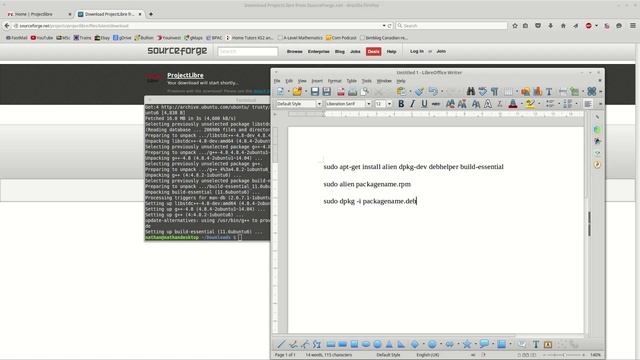640x360 pixels.
Task: Open the Insert menu in Writer
Action: 317,81
